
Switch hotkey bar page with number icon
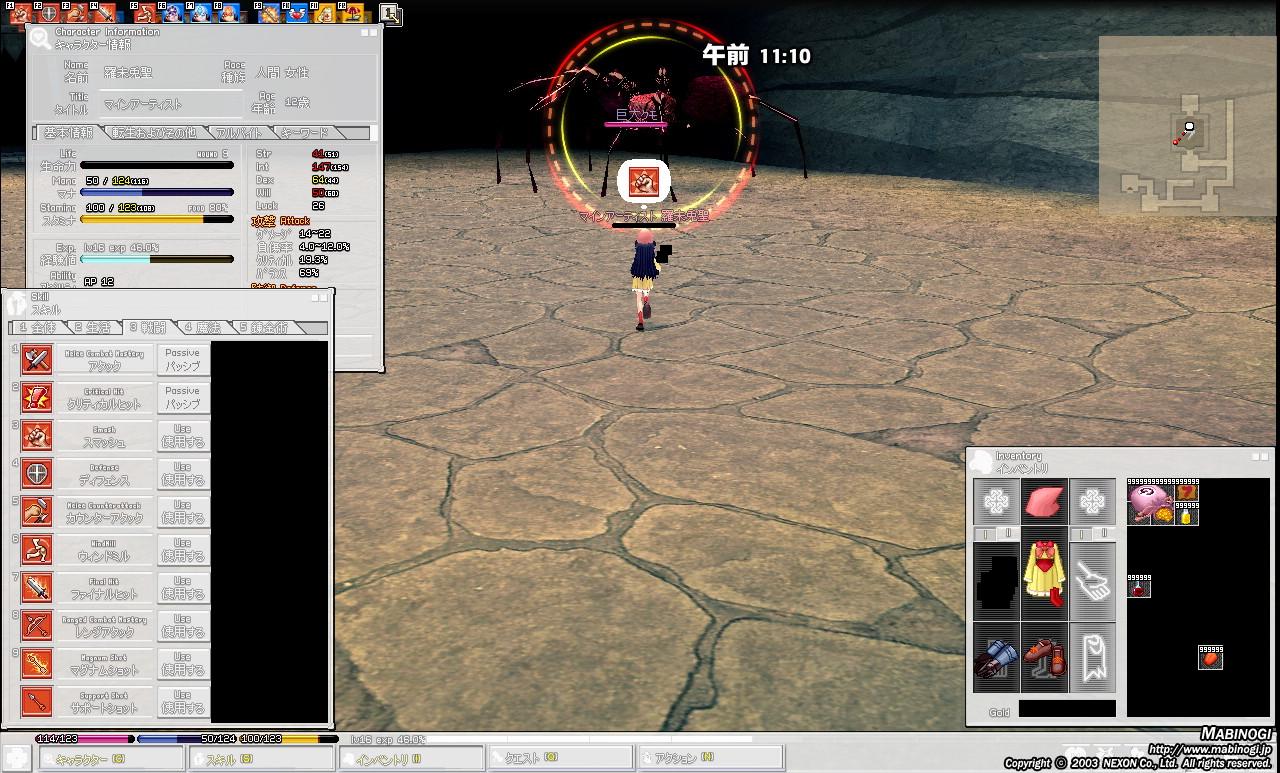(x=390, y=14)
